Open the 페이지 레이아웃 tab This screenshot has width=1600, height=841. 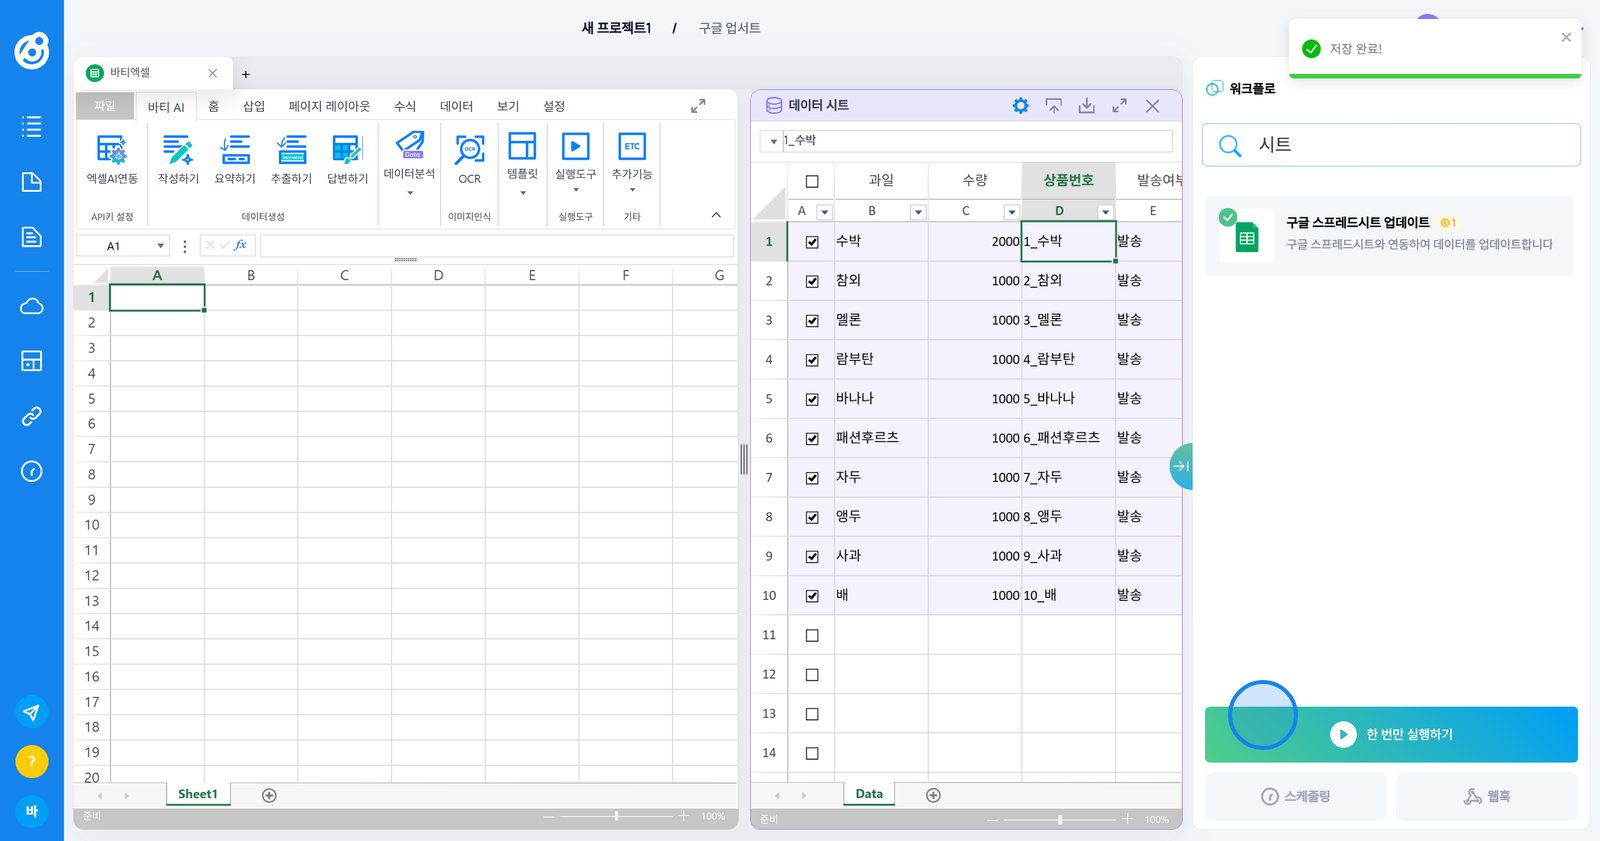pos(329,106)
